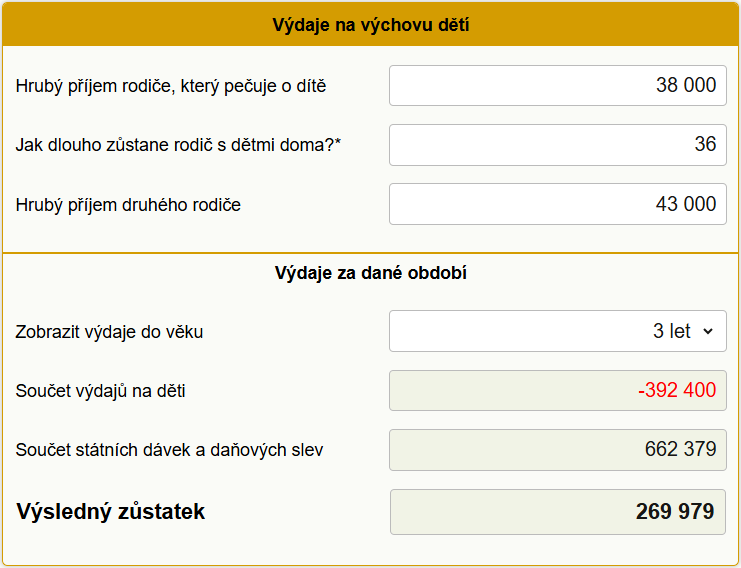Click the red -392 400 expenses total field
Screen dimensions: 741x568
pyautogui.click(x=557, y=390)
